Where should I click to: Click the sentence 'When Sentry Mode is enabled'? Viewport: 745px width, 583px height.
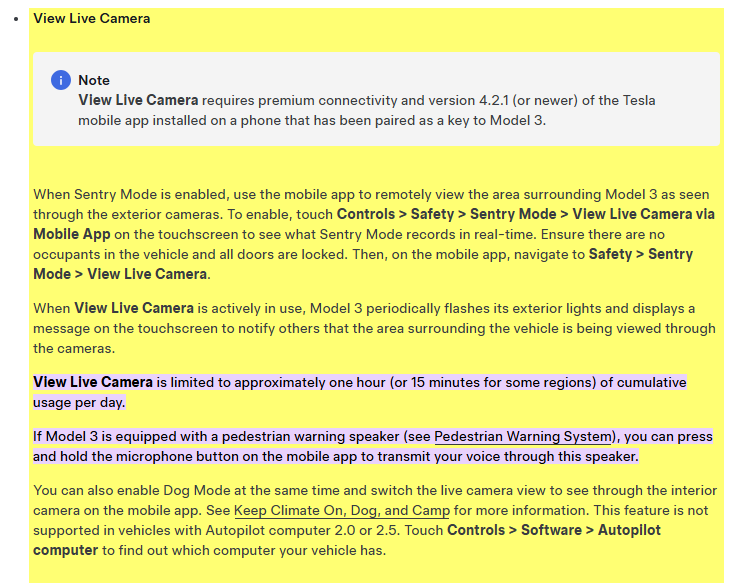pyautogui.click(x=130, y=194)
